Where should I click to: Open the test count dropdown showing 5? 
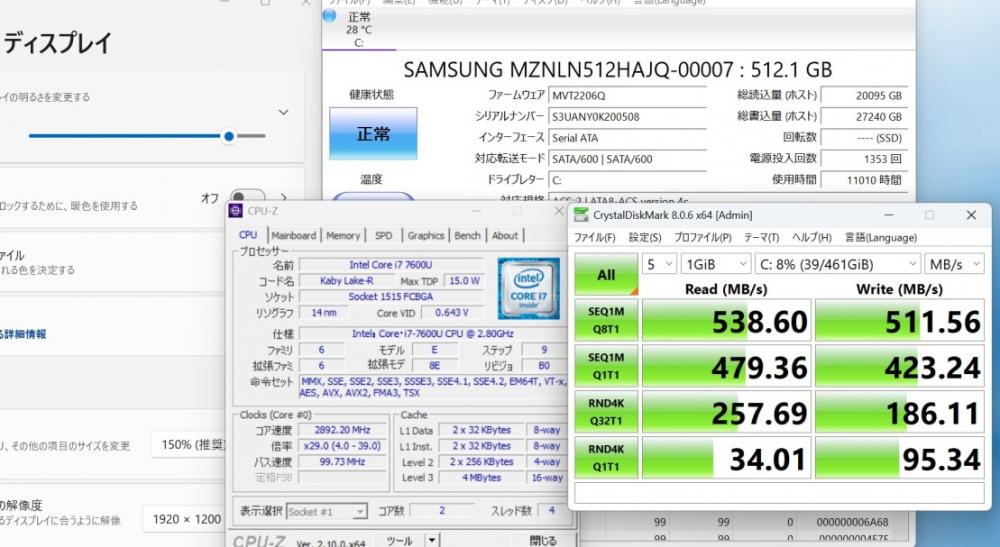click(x=659, y=264)
